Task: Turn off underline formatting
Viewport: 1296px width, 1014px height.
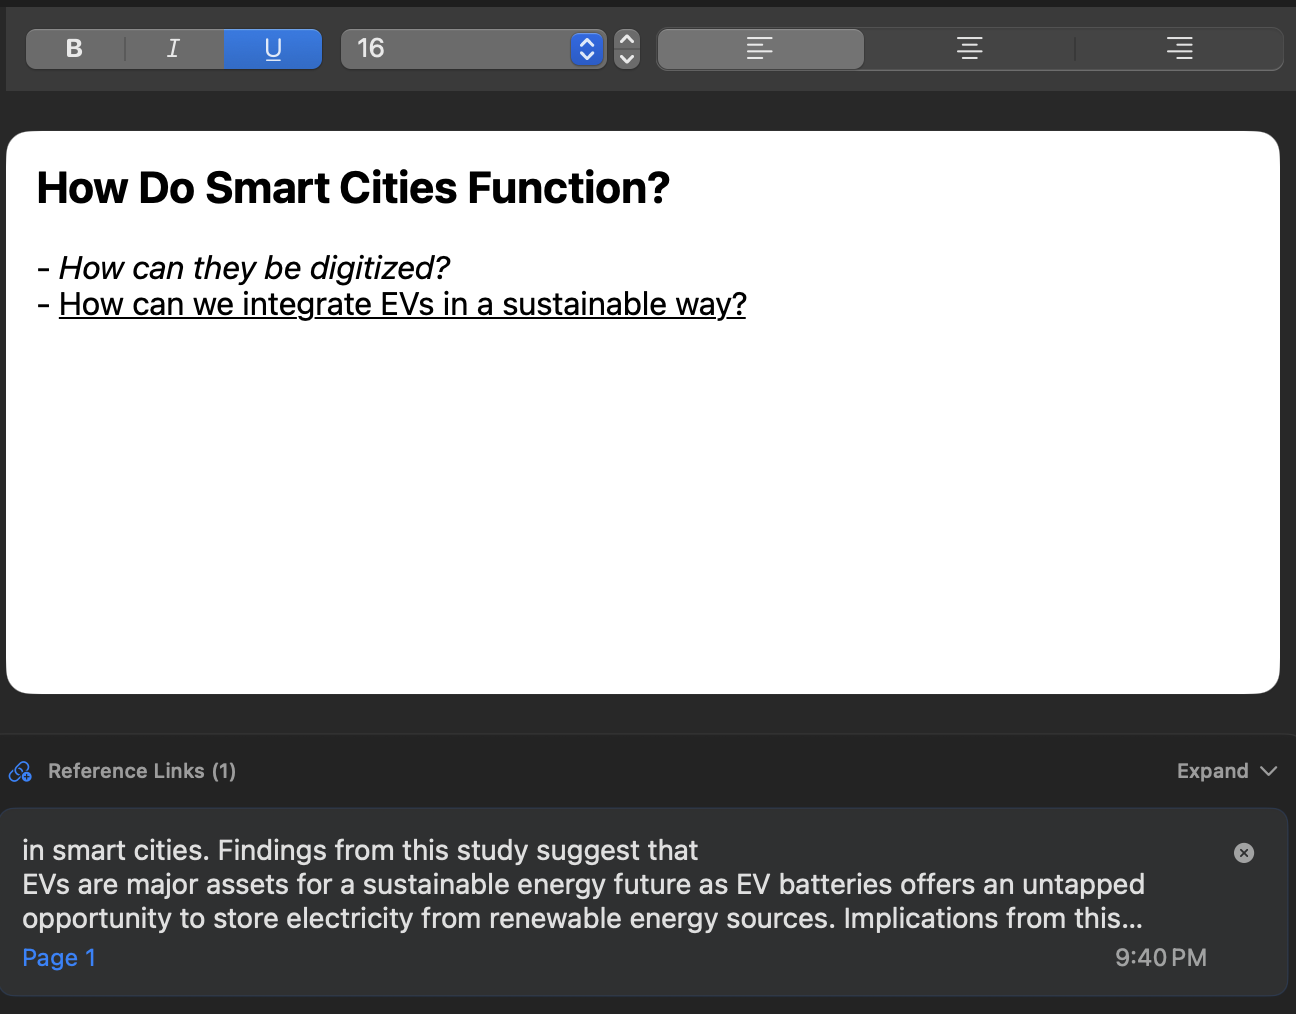Action: 273,48
